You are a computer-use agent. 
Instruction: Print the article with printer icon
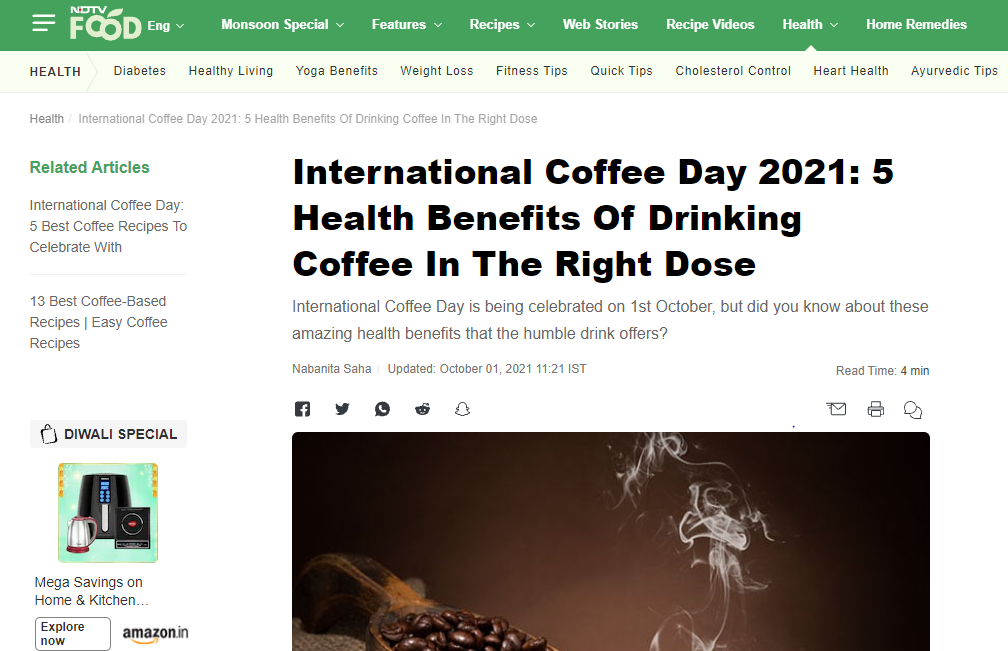coord(876,409)
